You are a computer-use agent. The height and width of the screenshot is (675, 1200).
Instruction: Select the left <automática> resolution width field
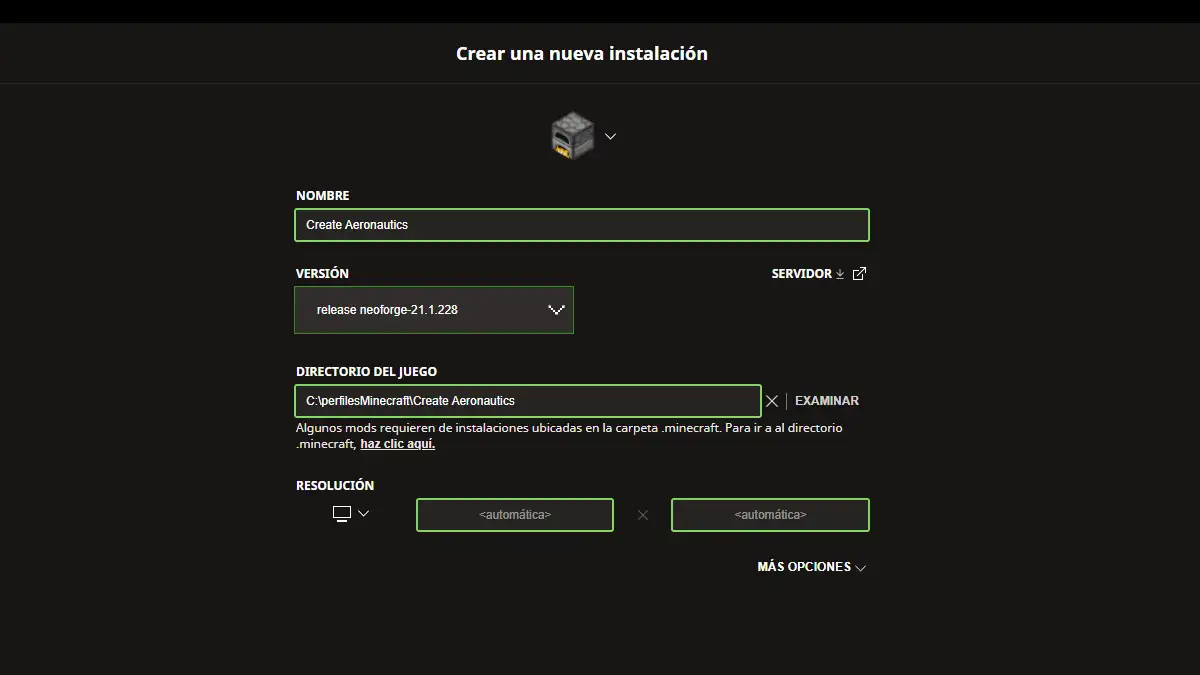[x=514, y=514]
